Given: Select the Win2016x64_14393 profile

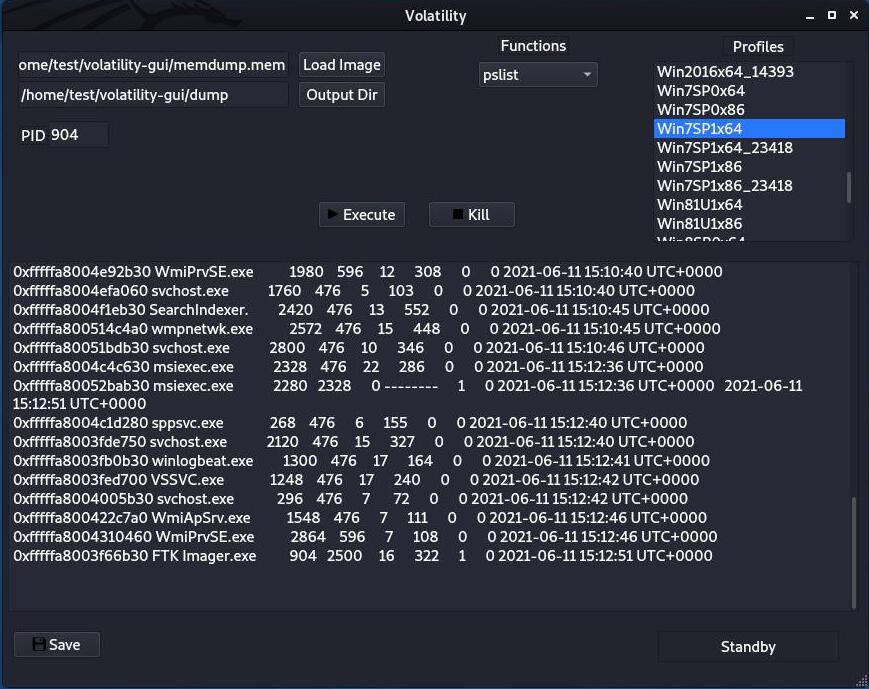Looking at the screenshot, I should [x=749, y=72].
